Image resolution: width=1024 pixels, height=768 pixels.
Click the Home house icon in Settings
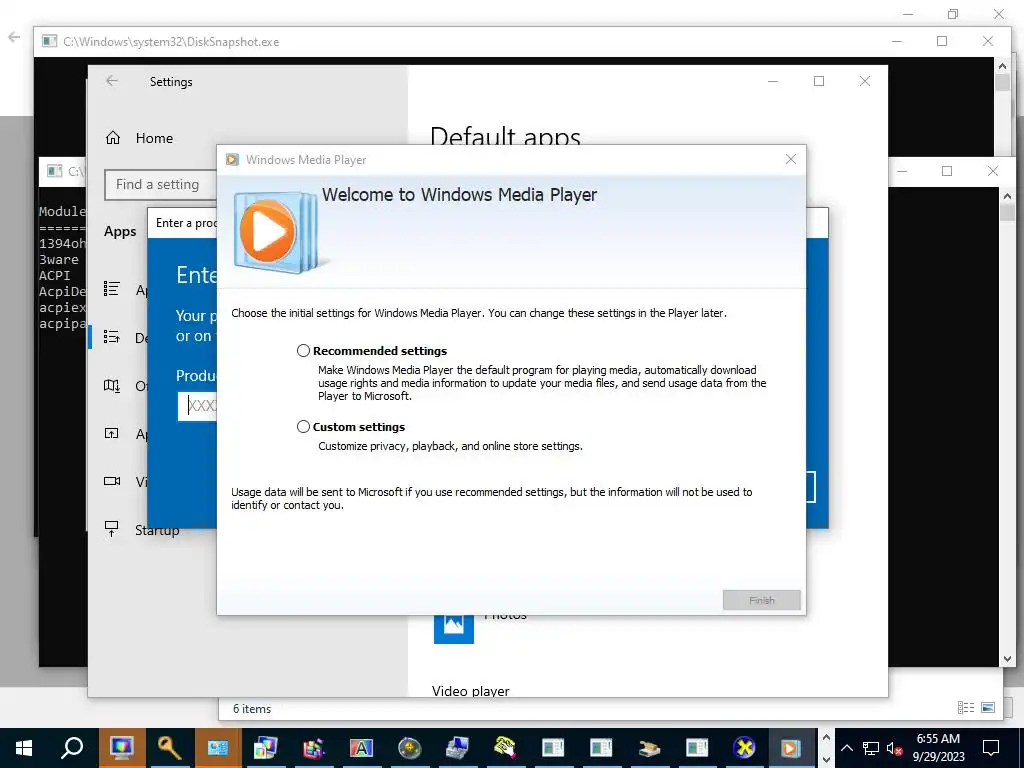tap(113, 138)
